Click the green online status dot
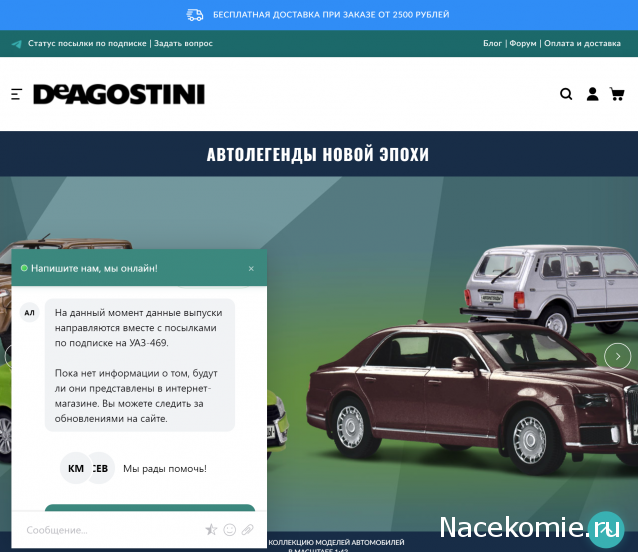 pos(24,268)
